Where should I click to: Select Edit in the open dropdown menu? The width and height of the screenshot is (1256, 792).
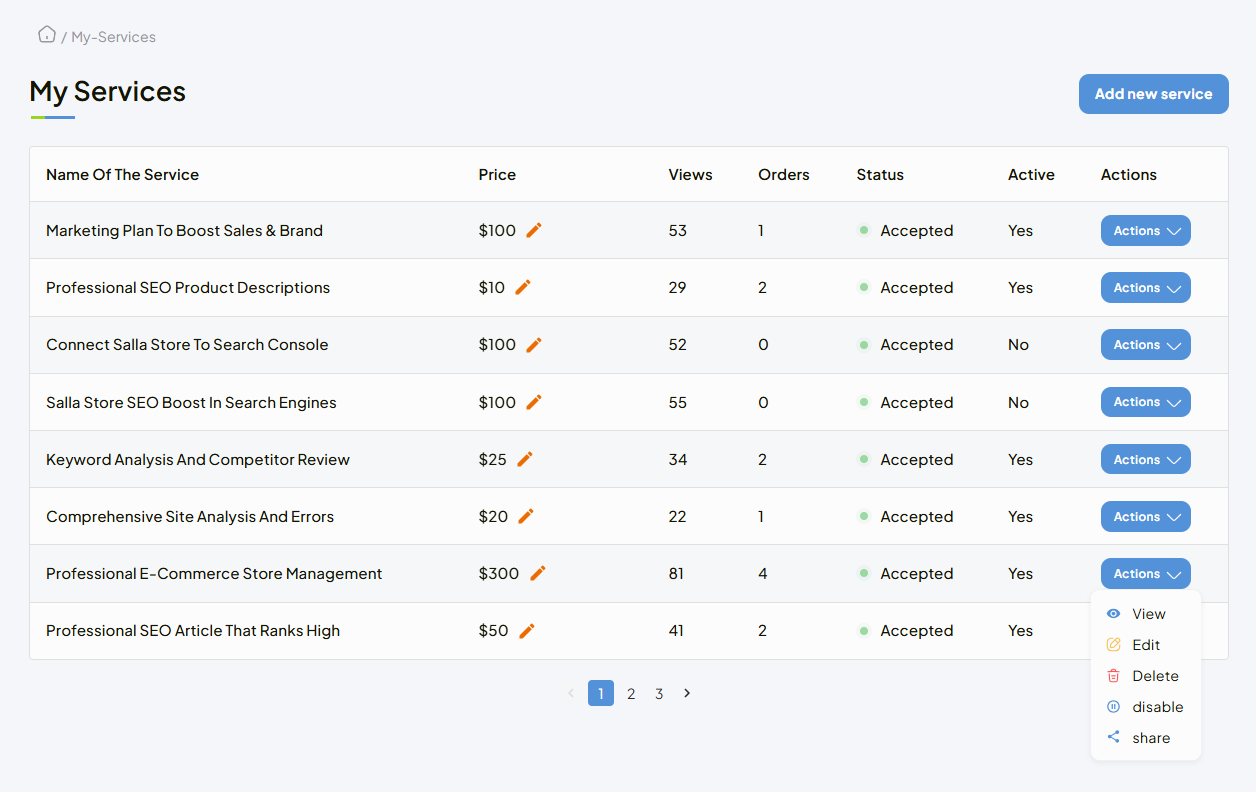(x=1145, y=645)
